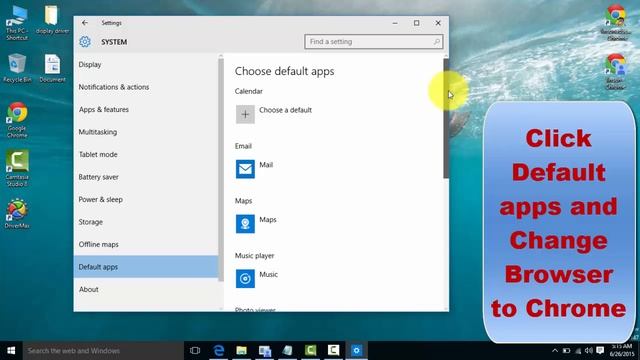Image resolution: width=640 pixels, height=360 pixels.
Task: Click the Maps default app label
Action: [x=268, y=219]
